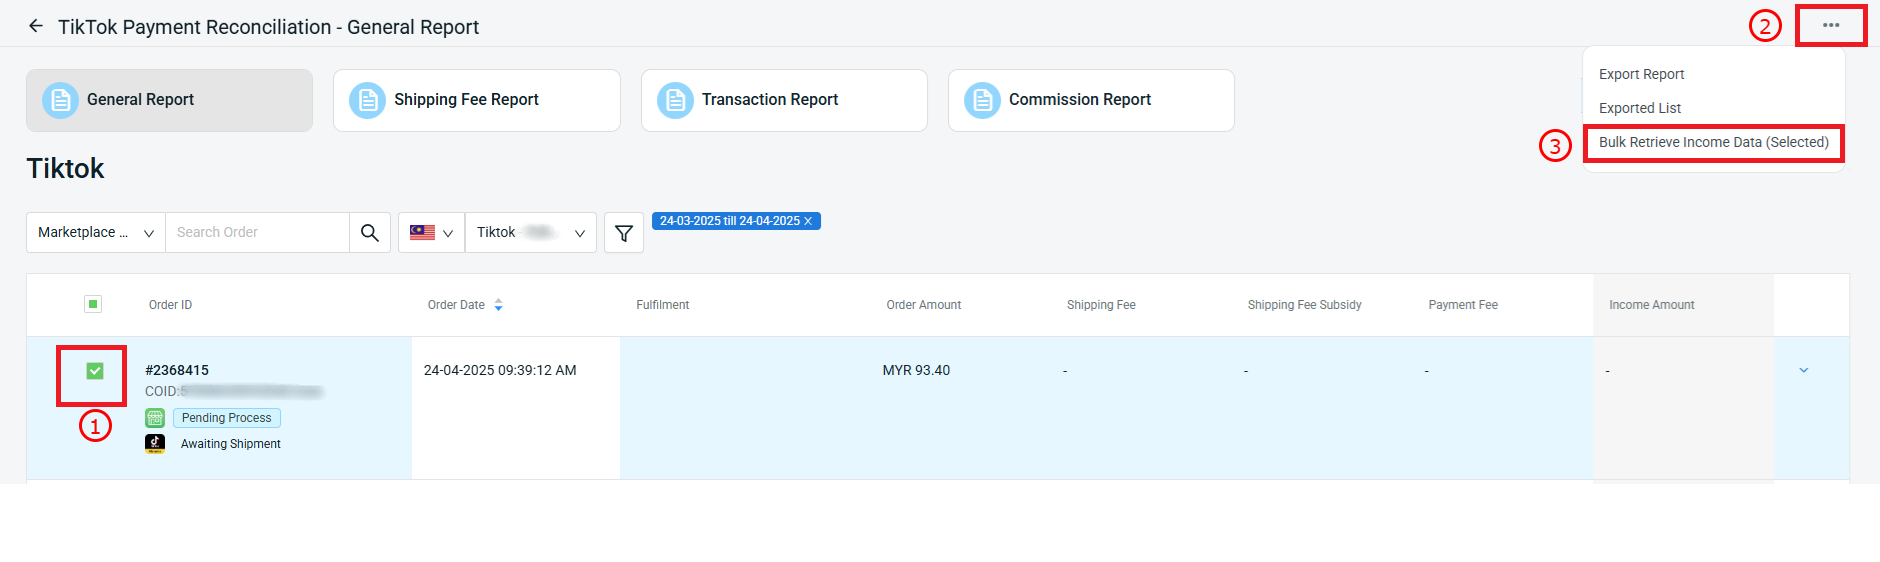Click the Shipping Fee Subsidy column header
This screenshot has width=1880, height=562.
1304,305
